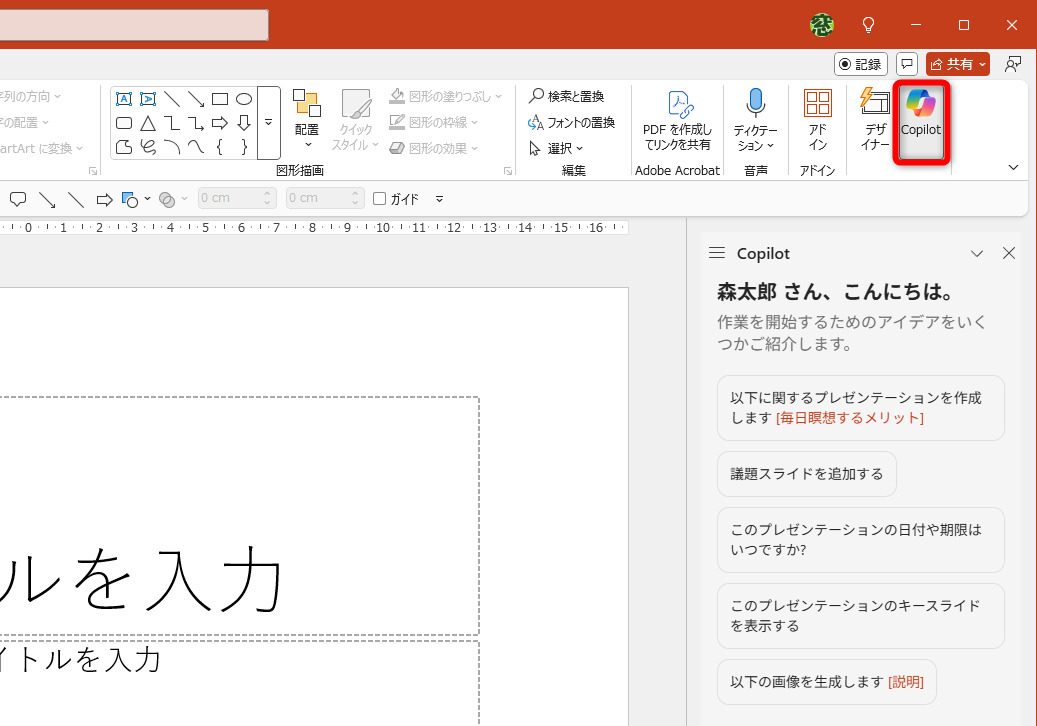Image resolution: width=1037 pixels, height=726 pixels.
Task: Select the 記録 (Record) option
Action: click(859, 63)
